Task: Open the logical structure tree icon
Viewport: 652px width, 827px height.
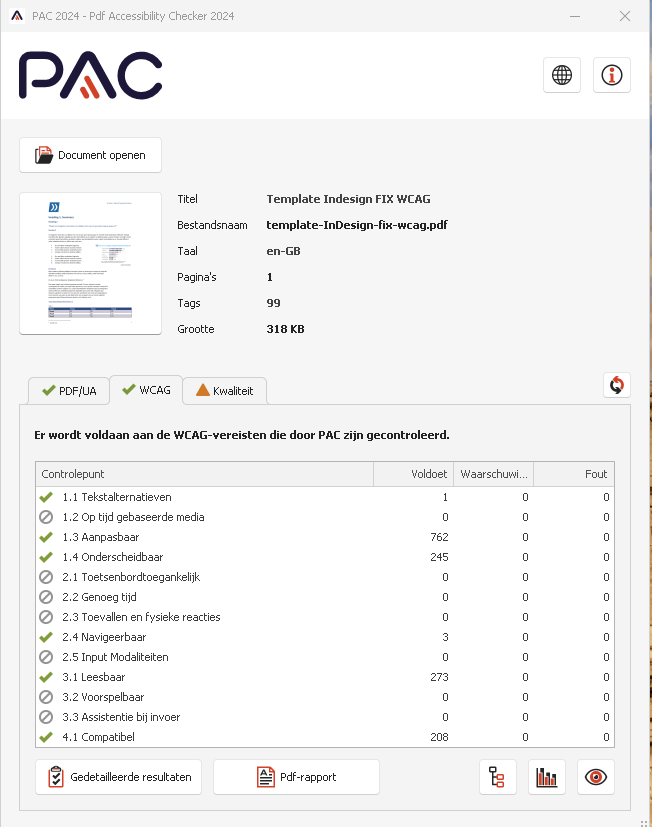Action: 498,777
